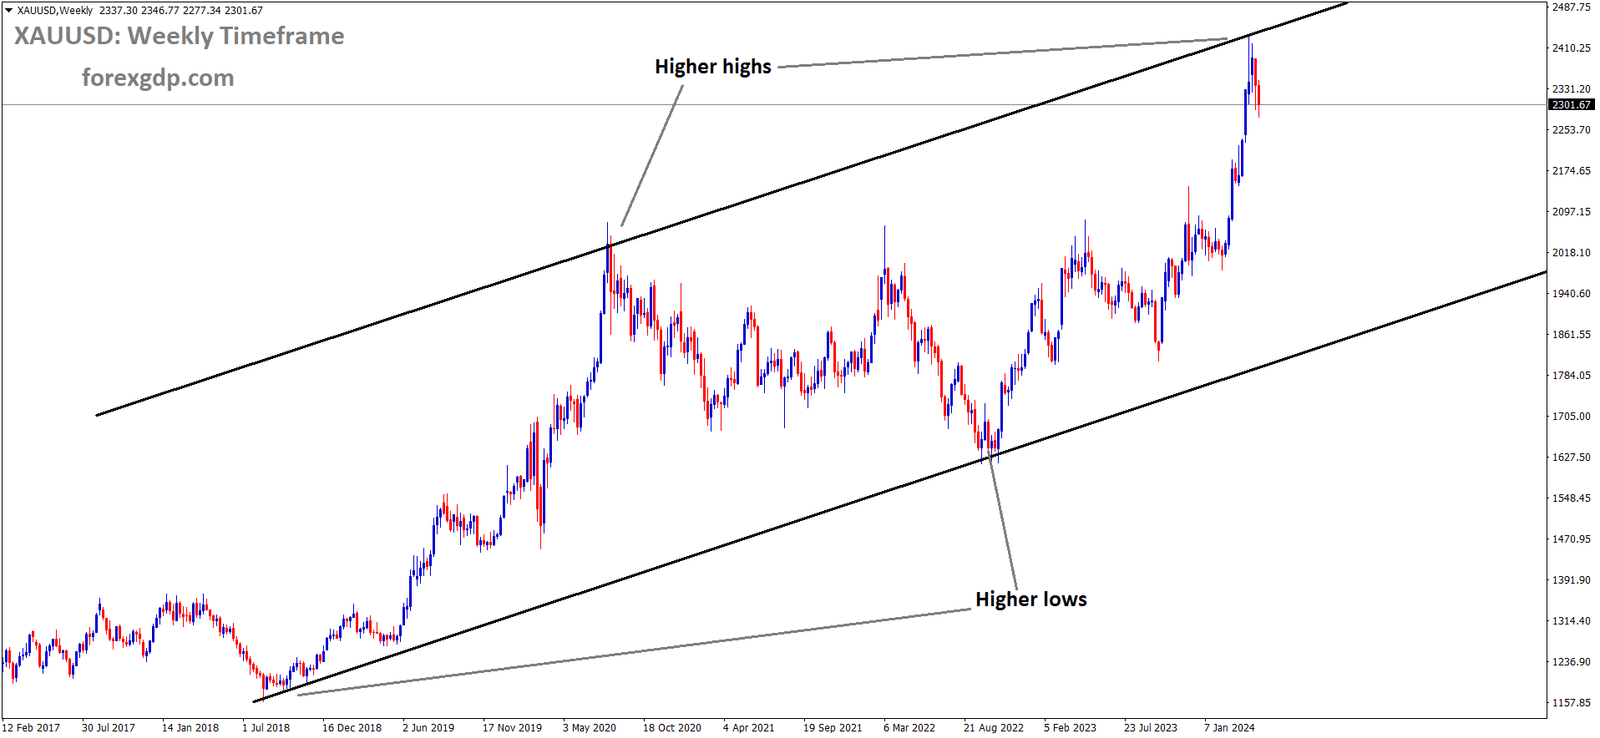
Task: Click the '2 Jun 2019' date label
Action: click(x=428, y=728)
